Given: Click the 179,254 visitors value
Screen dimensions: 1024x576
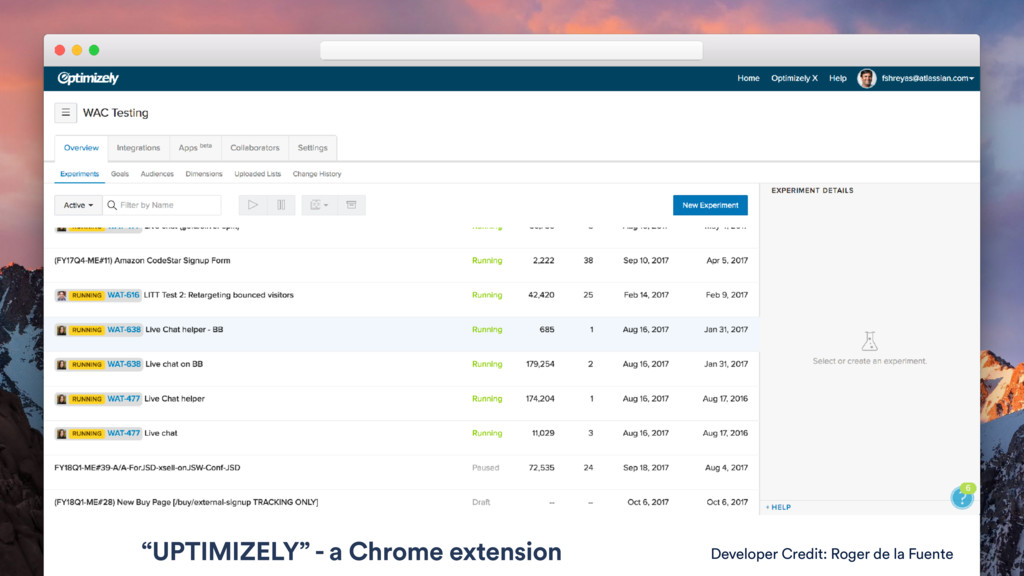Looking at the screenshot, I should pos(540,364).
